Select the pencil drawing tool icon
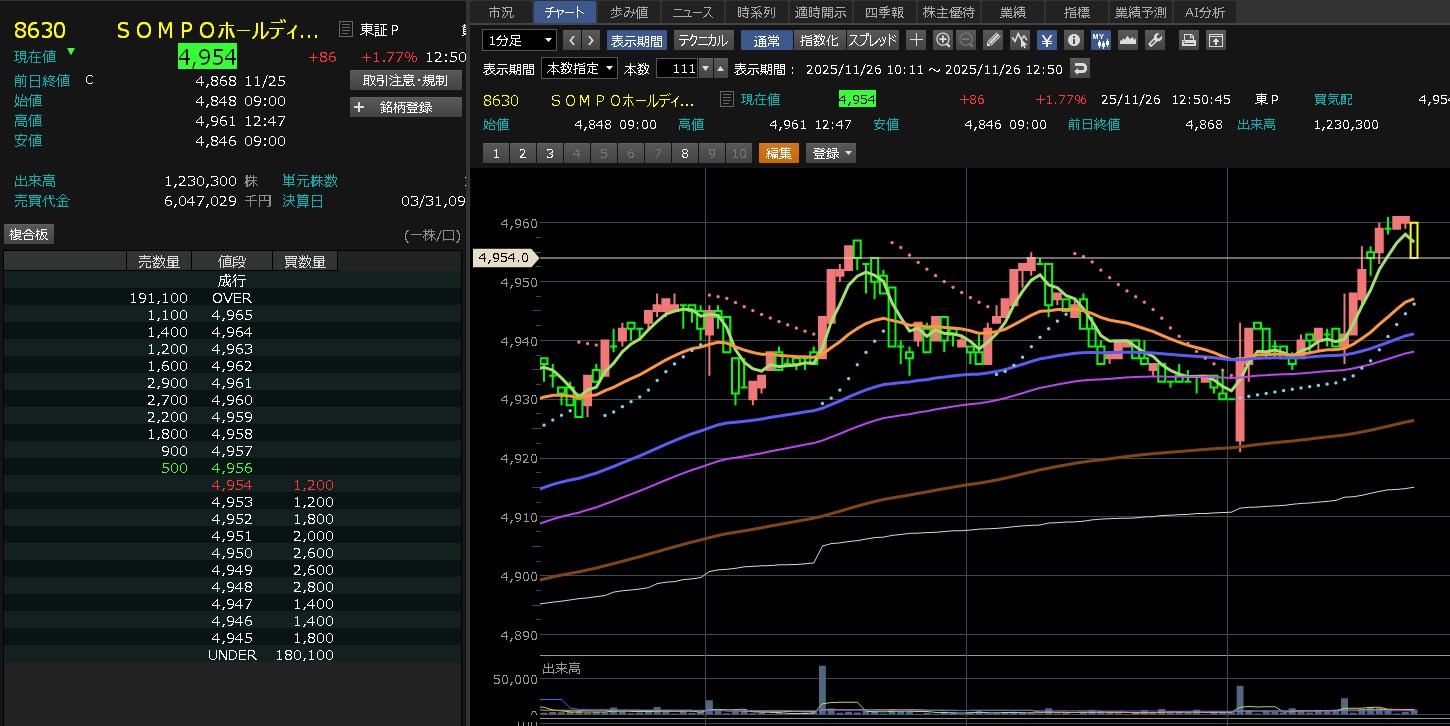 pos(993,40)
